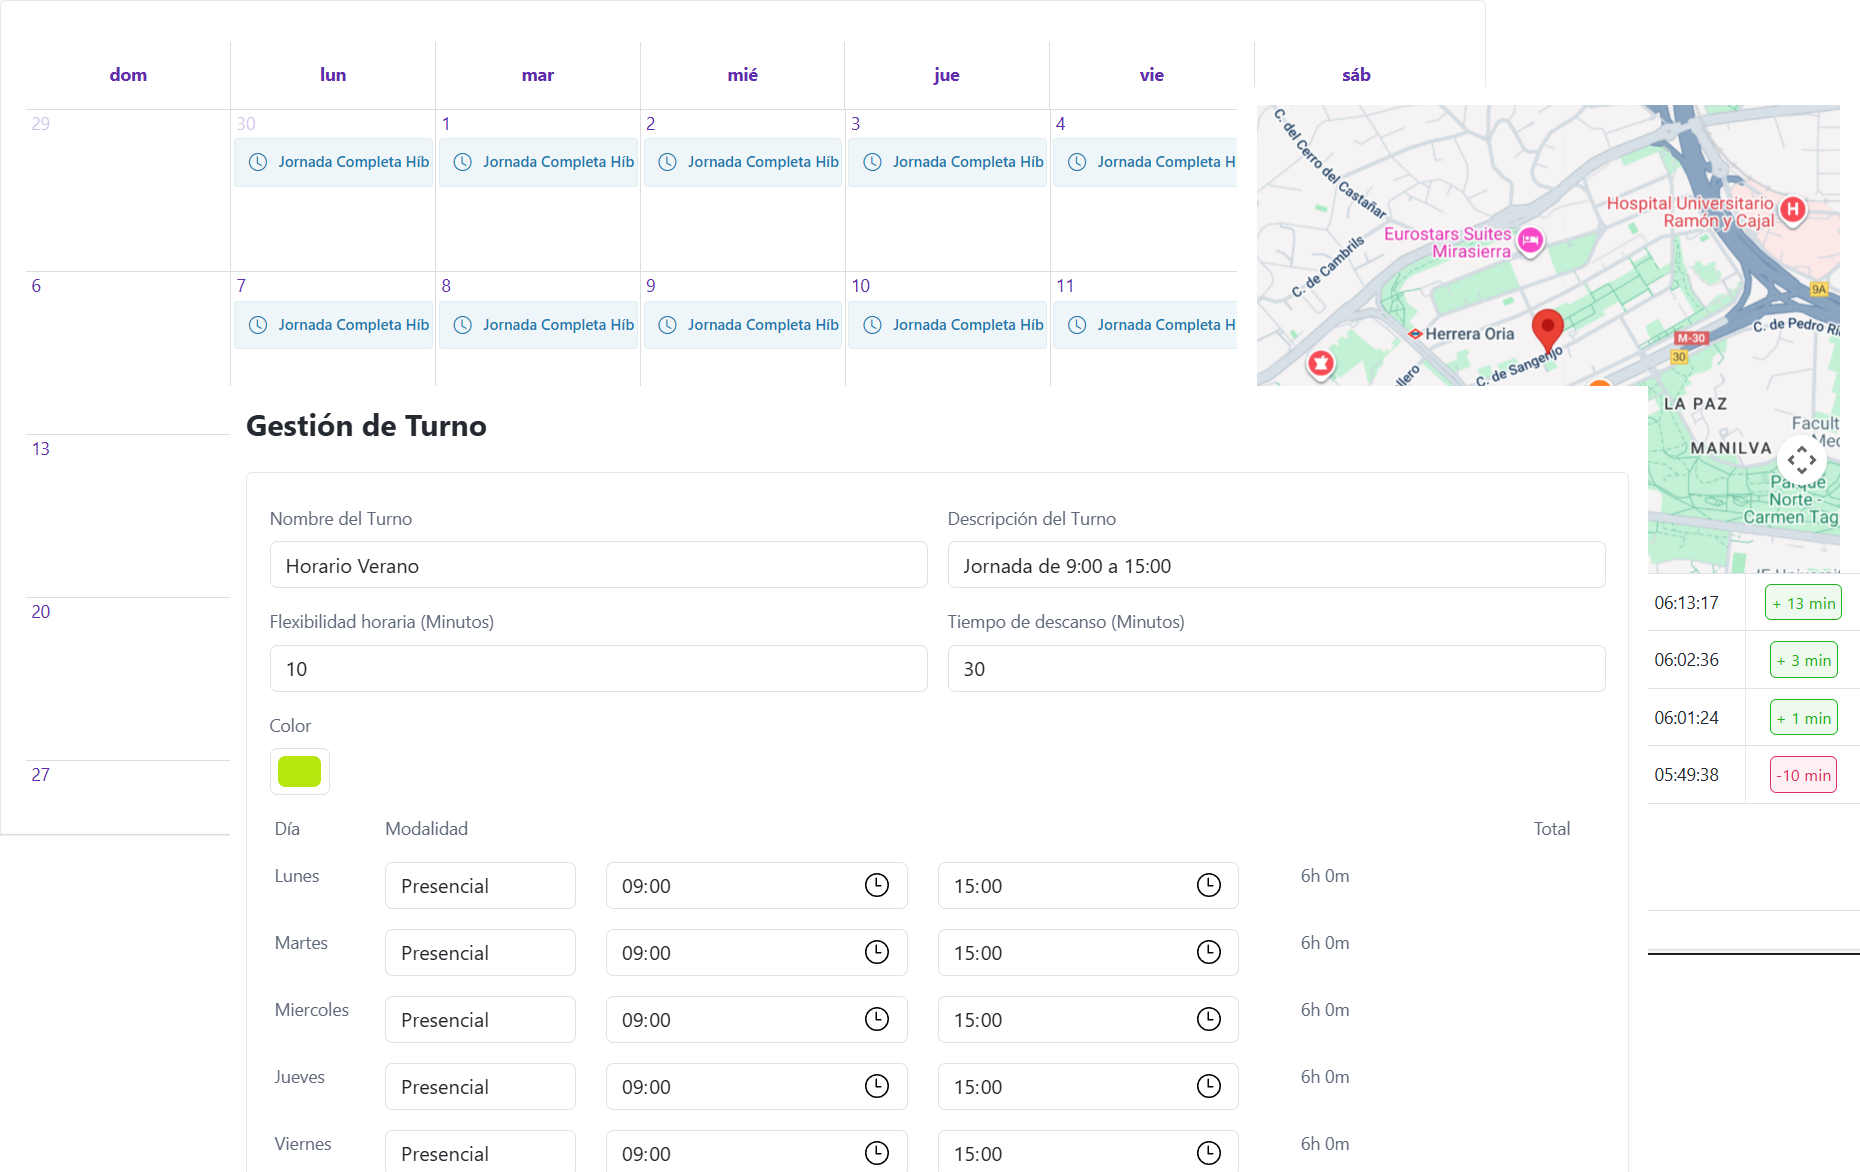Viewport: 1860px width, 1172px height.
Task: Open Martes end time clock picker
Action: point(1209,952)
